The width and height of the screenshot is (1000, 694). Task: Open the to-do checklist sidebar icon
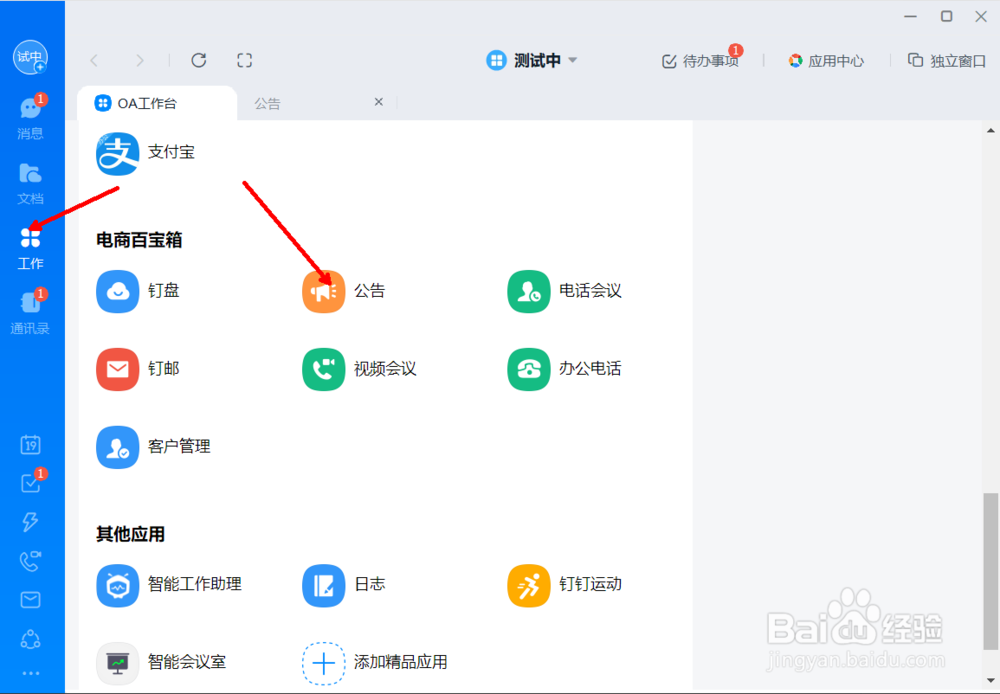(30, 483)
